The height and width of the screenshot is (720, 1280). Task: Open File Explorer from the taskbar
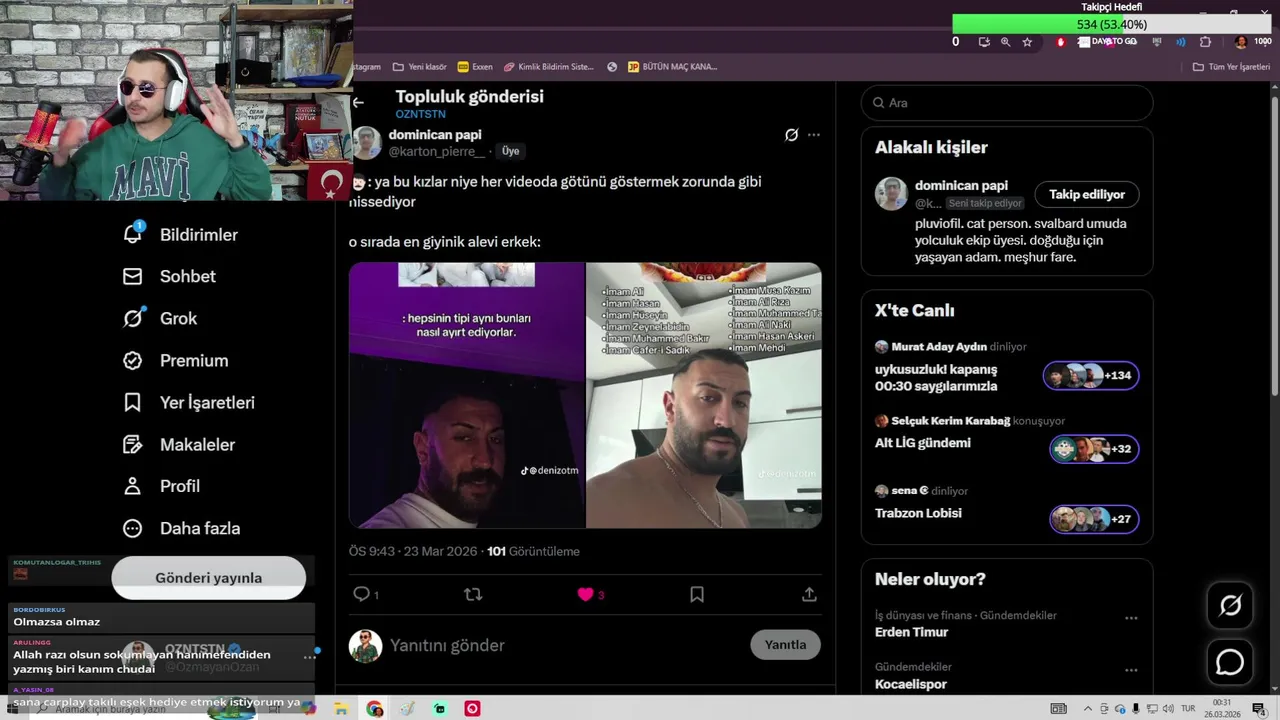pyautogui.click(x=341, y=709)
